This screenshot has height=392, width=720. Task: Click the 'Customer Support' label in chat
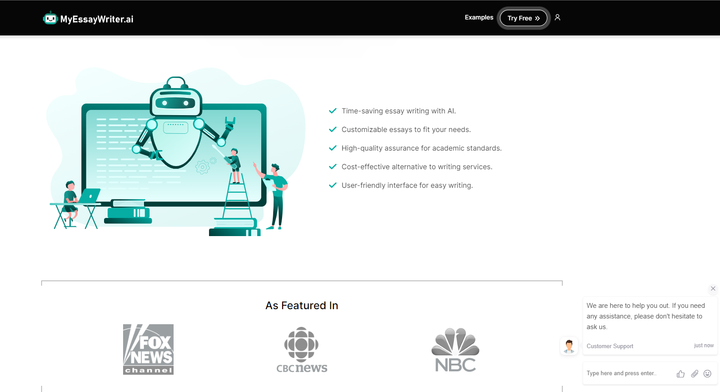point(610,346)
